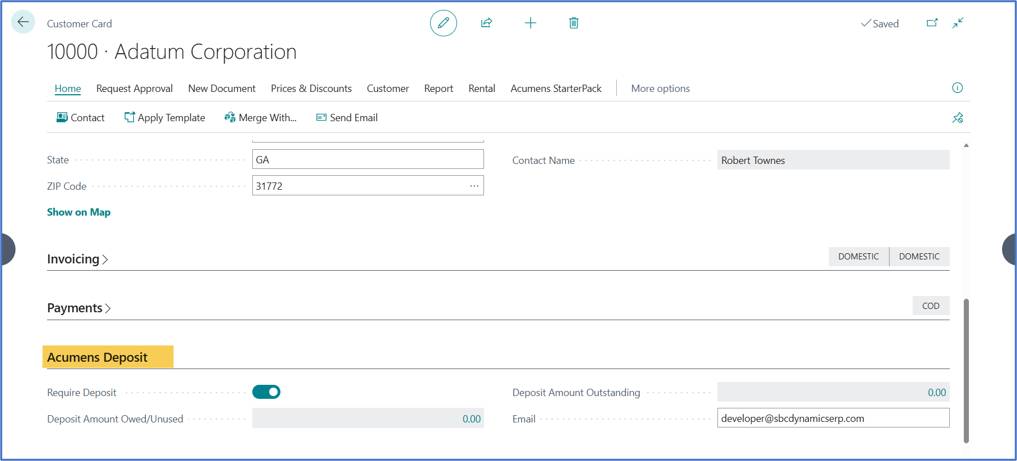Click the Contact Name field
Screen dimensions: 1017x461
click(833, 160)
